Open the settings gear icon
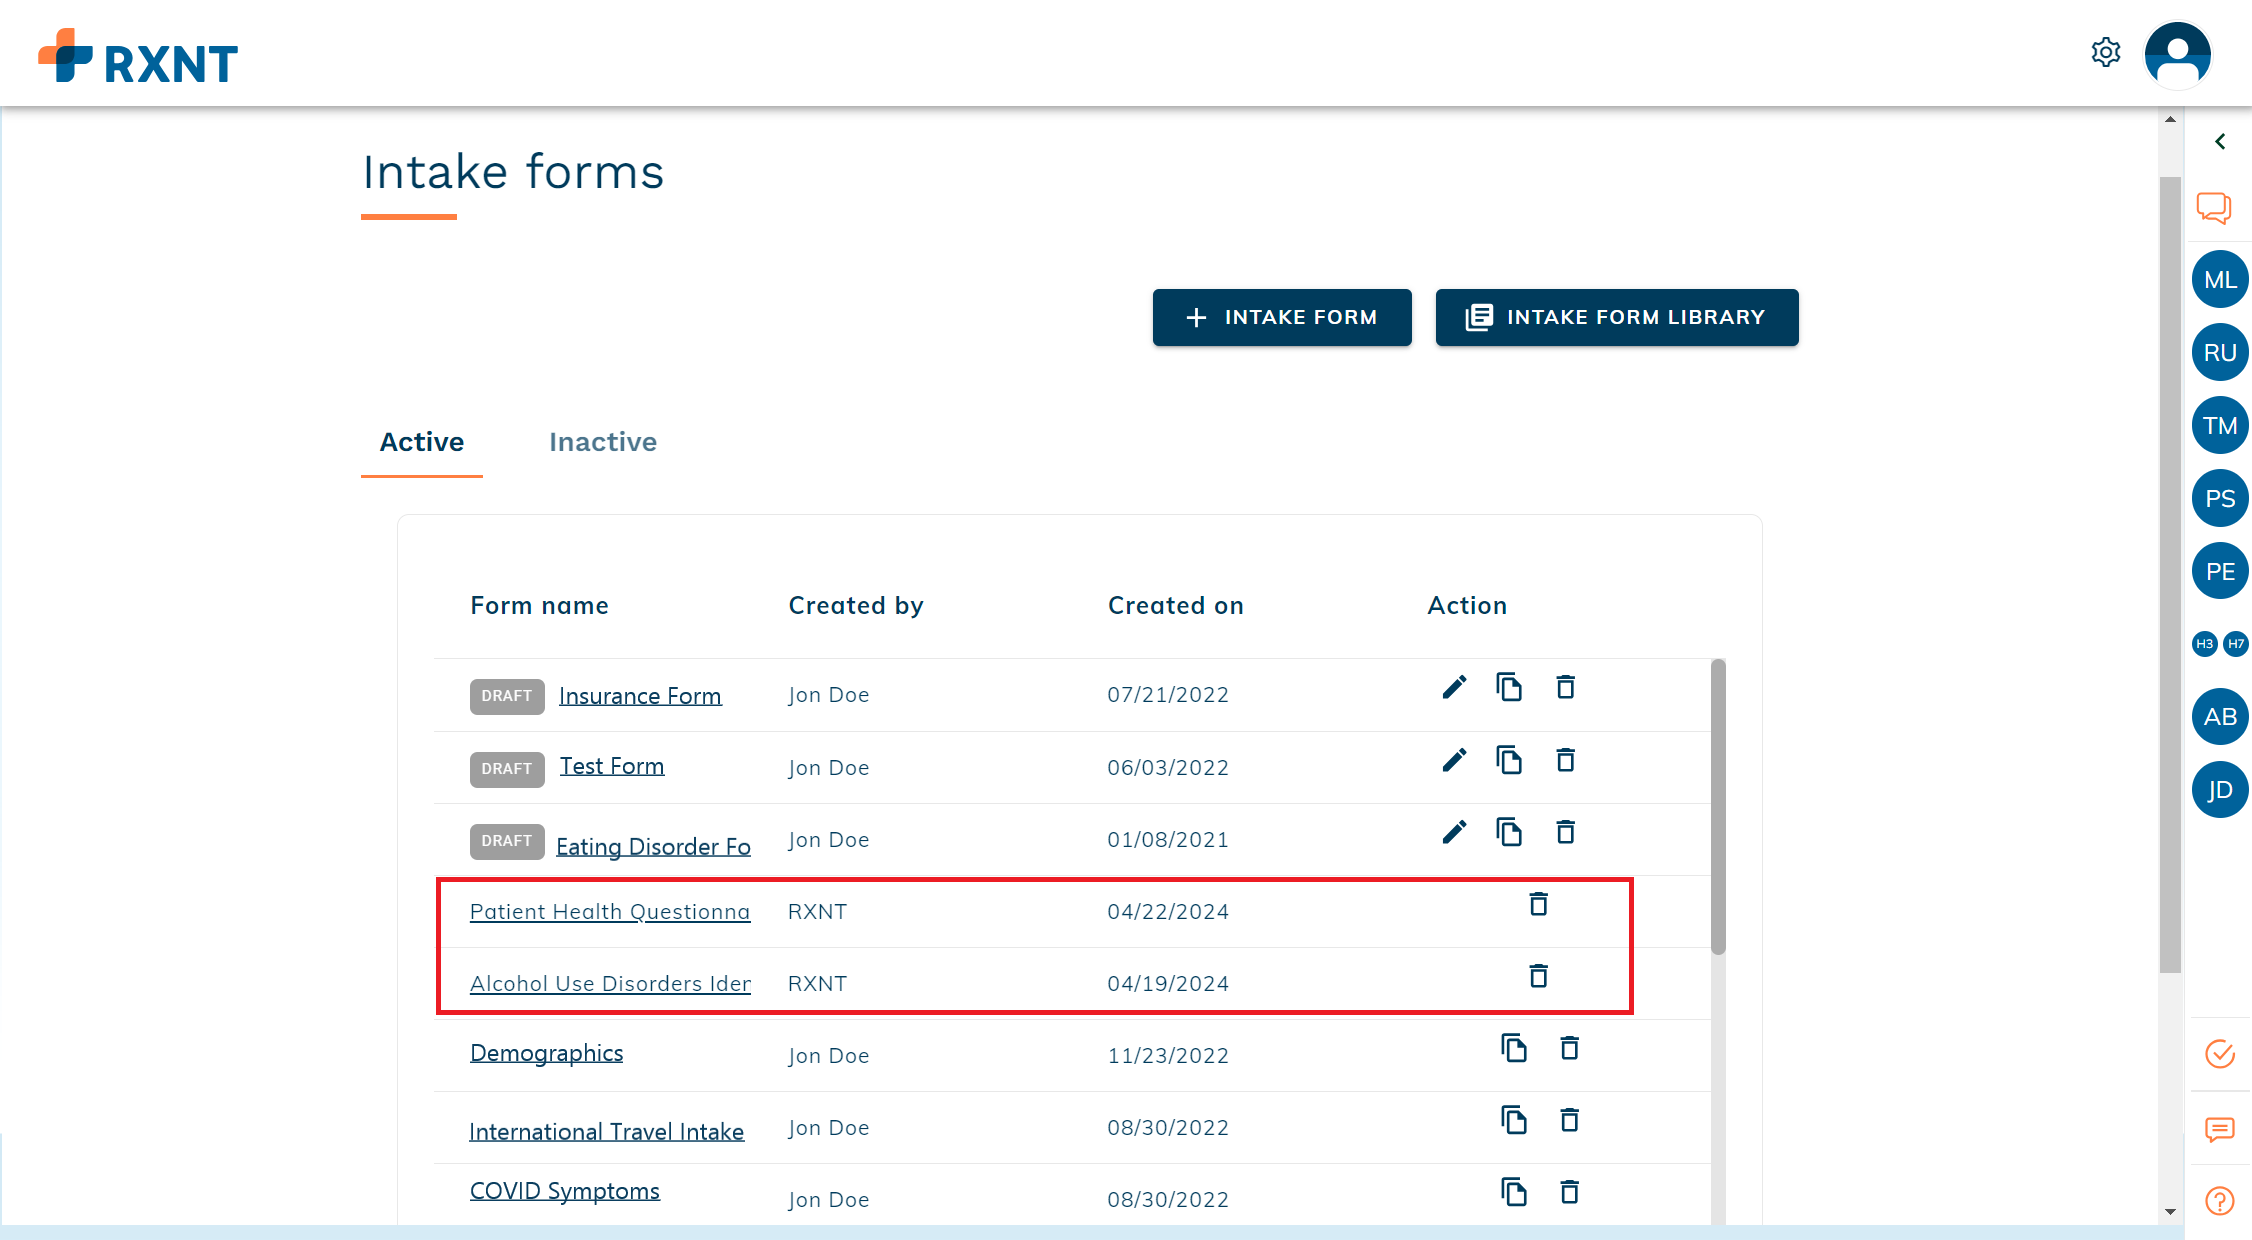 pyautogui.click(x=2106, y=52)
